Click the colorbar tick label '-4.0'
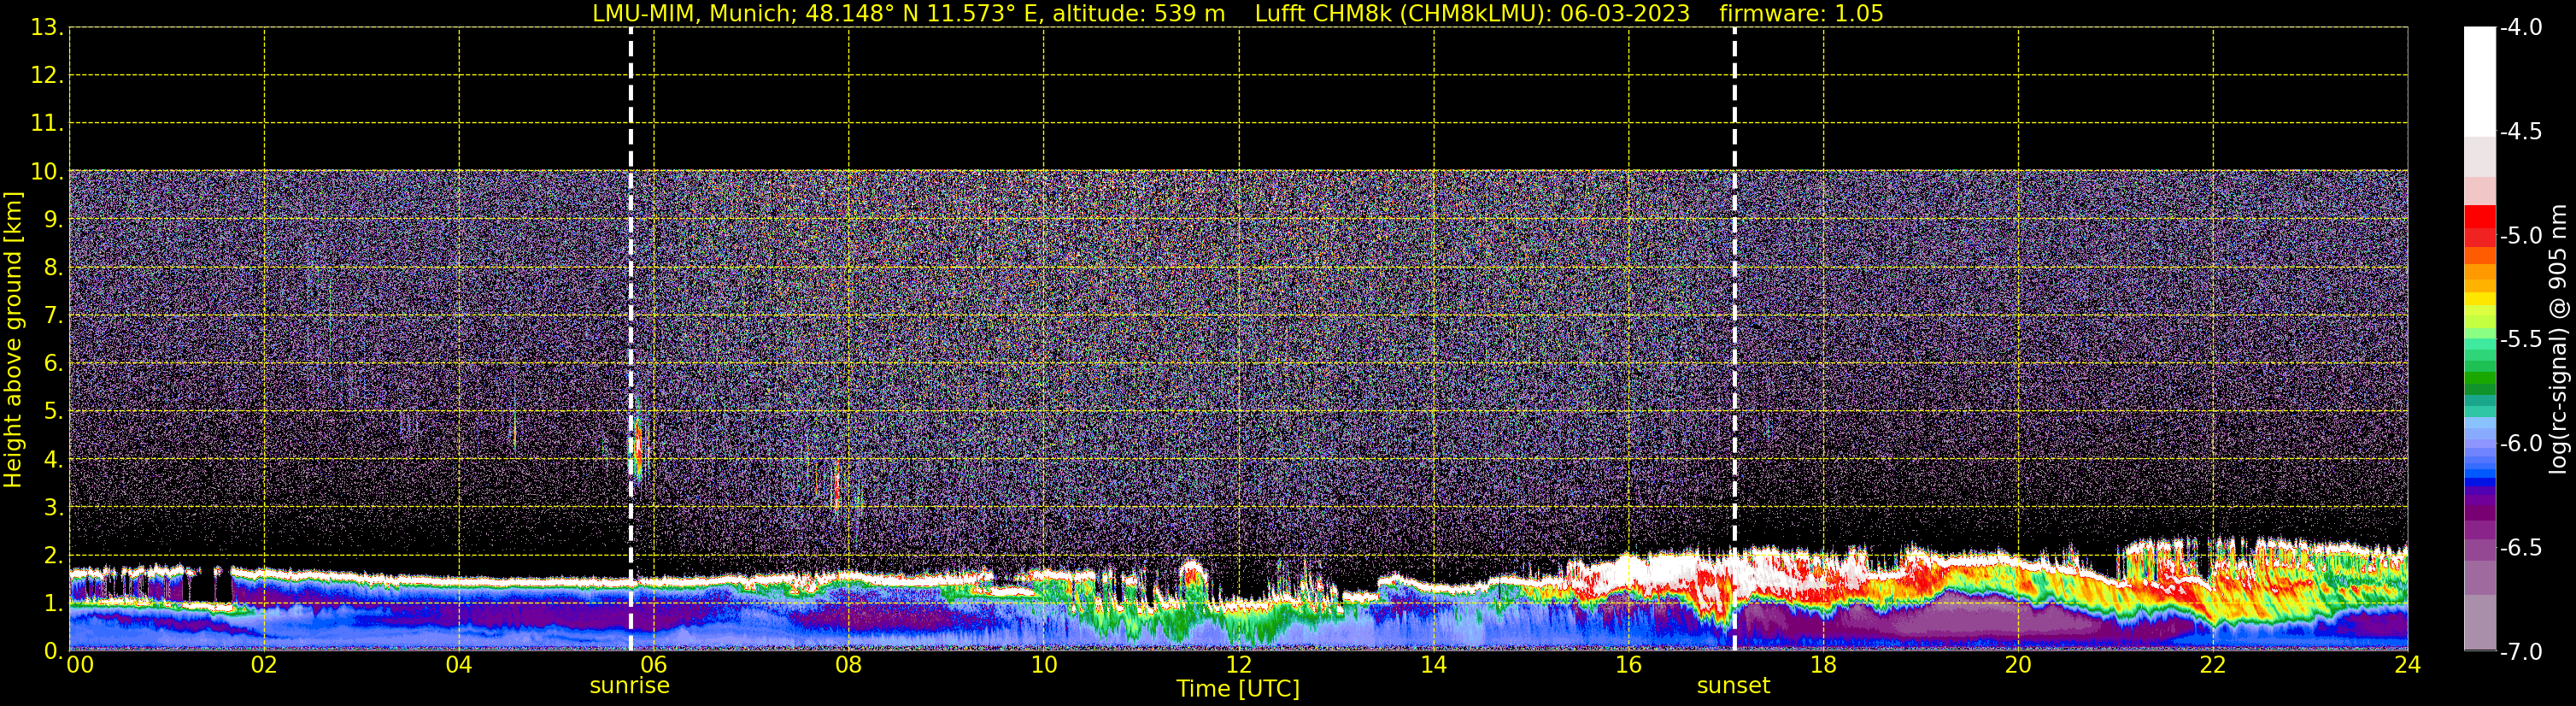The width and height of the screenshot is (2576, 706). click(x=2520, y=28)
